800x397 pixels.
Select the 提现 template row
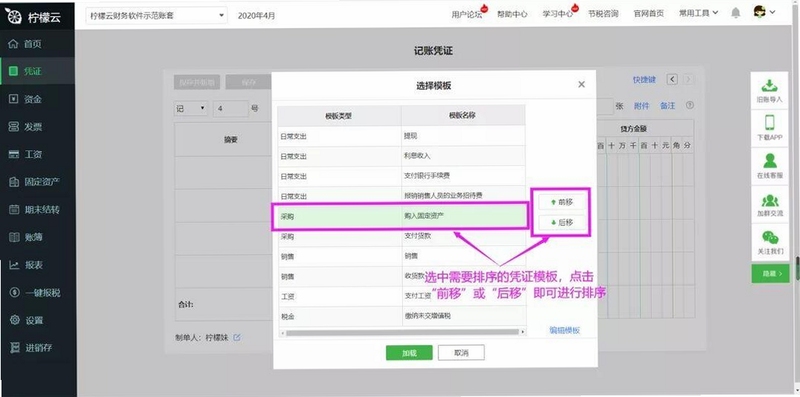tap(402, 136)
